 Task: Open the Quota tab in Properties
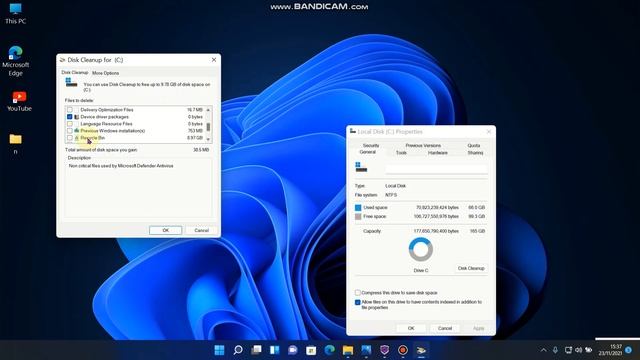[x=473, y=145]
